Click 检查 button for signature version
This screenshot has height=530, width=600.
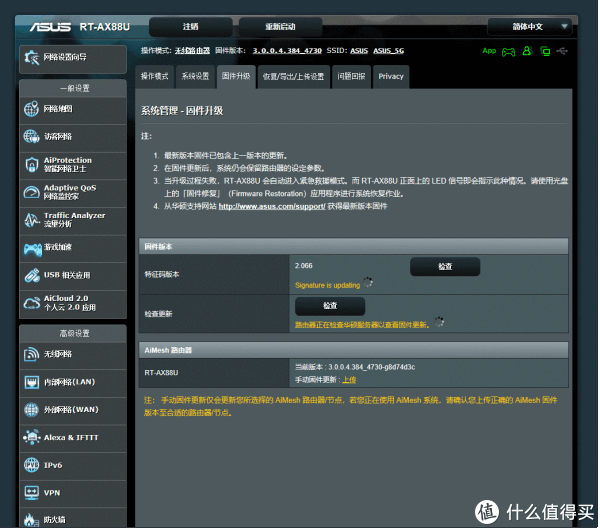[446, 267]
